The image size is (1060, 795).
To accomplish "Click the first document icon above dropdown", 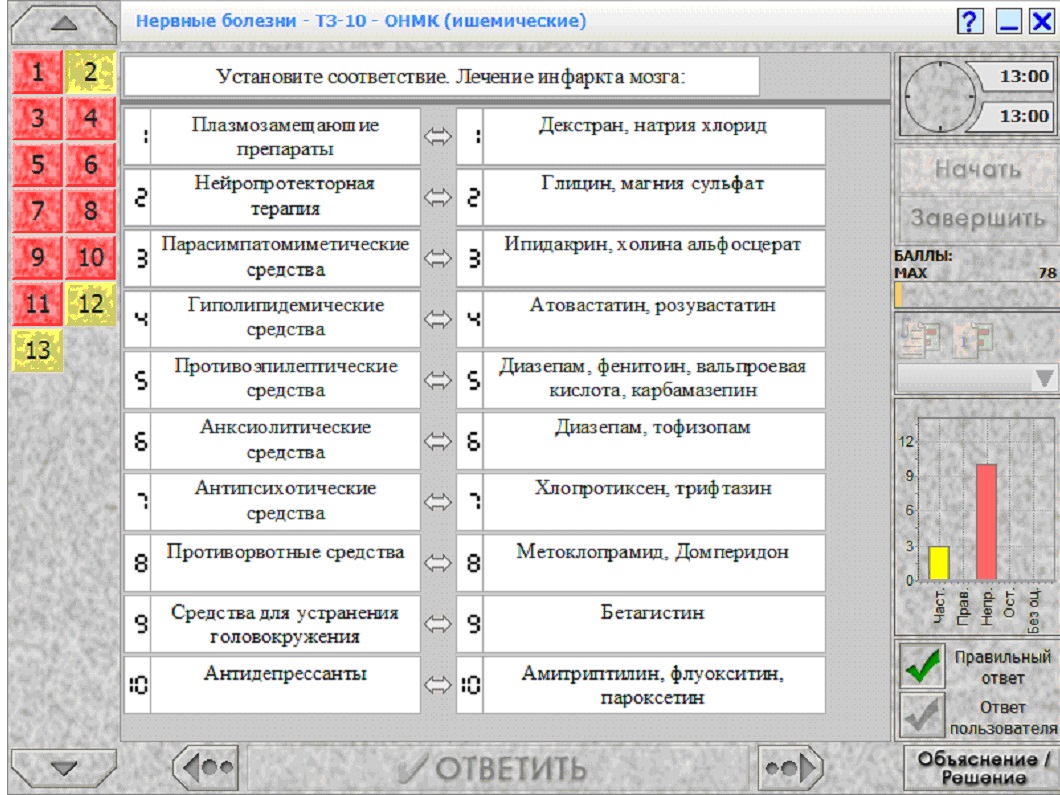I will (x=919, y=337).
